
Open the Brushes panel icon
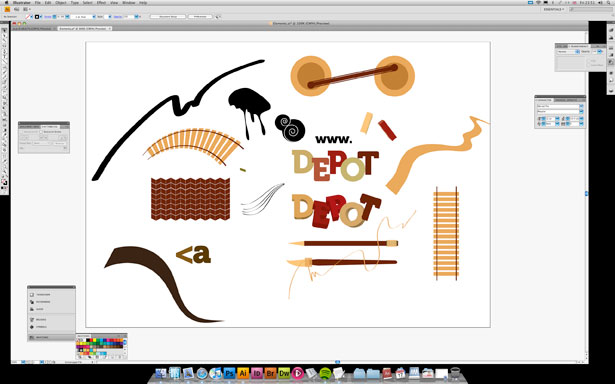point(32,320)
